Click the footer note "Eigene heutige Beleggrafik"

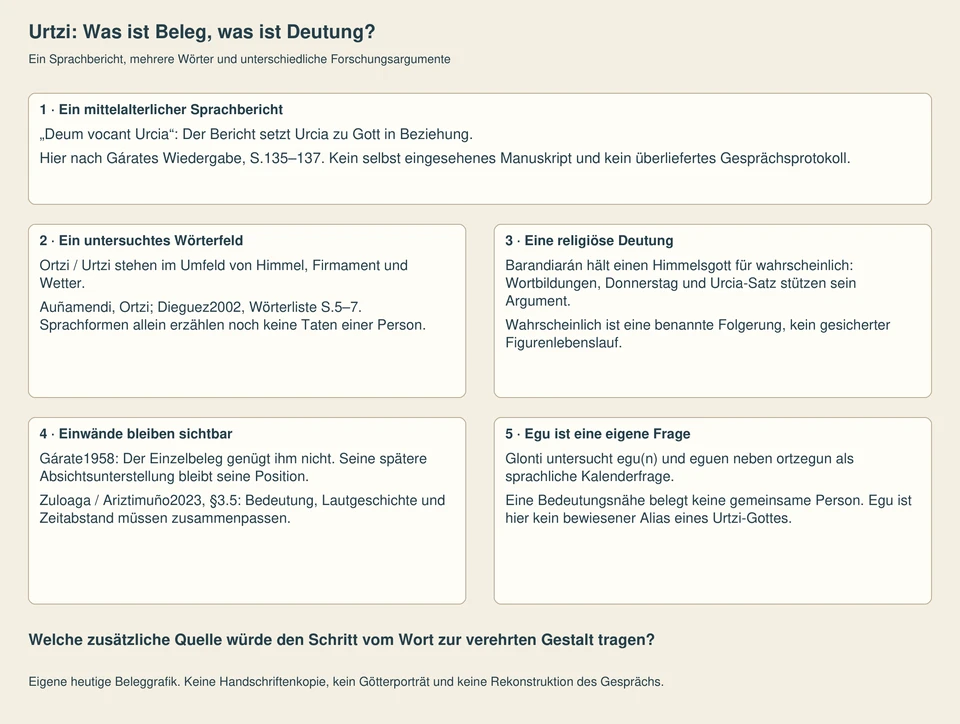[x=346, y=682]
